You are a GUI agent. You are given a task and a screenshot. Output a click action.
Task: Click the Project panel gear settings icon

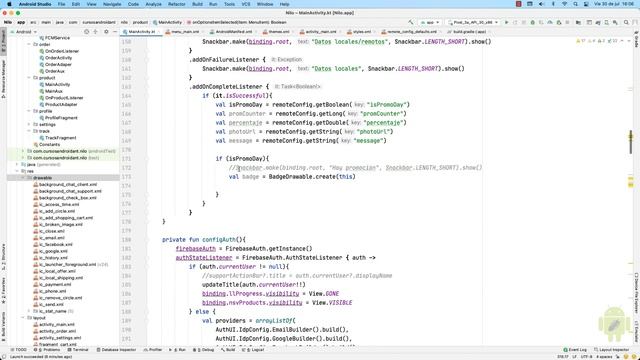(x=106, y=31)
